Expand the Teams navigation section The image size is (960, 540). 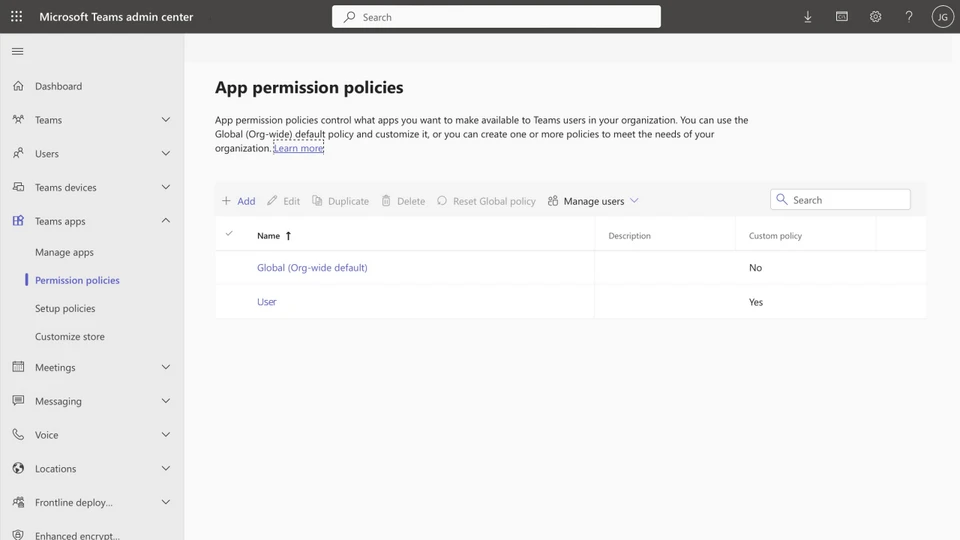coord(166,120)
